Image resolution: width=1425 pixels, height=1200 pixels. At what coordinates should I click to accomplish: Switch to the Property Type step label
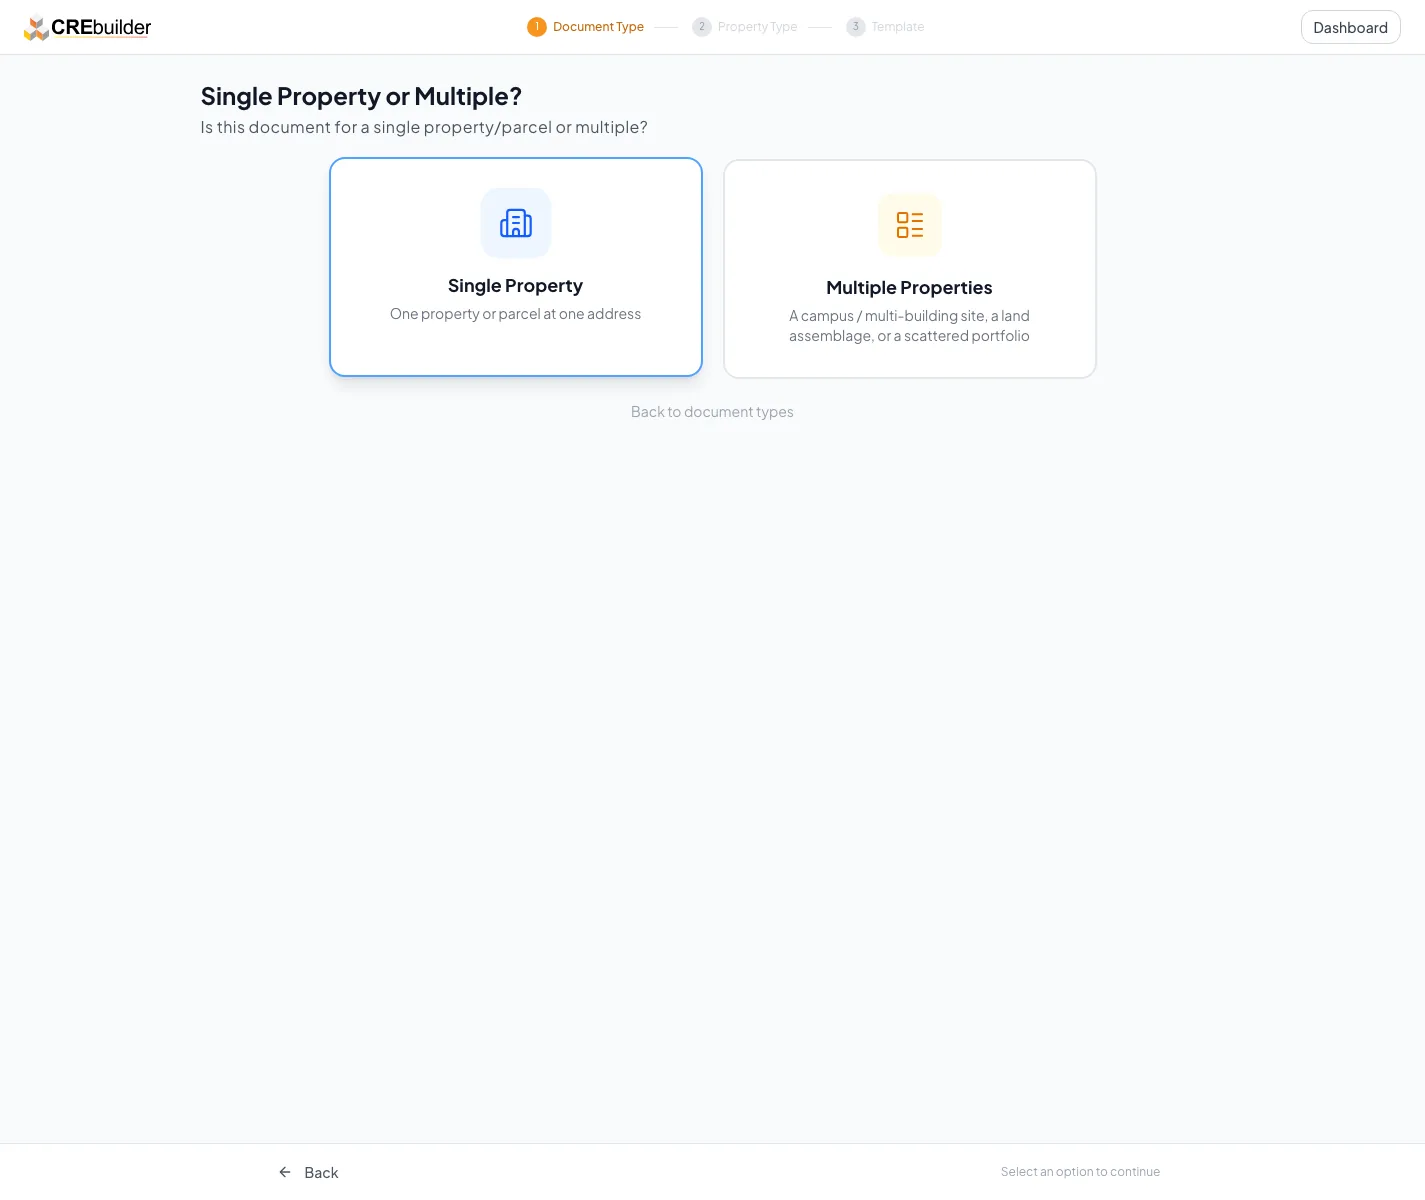757,27
